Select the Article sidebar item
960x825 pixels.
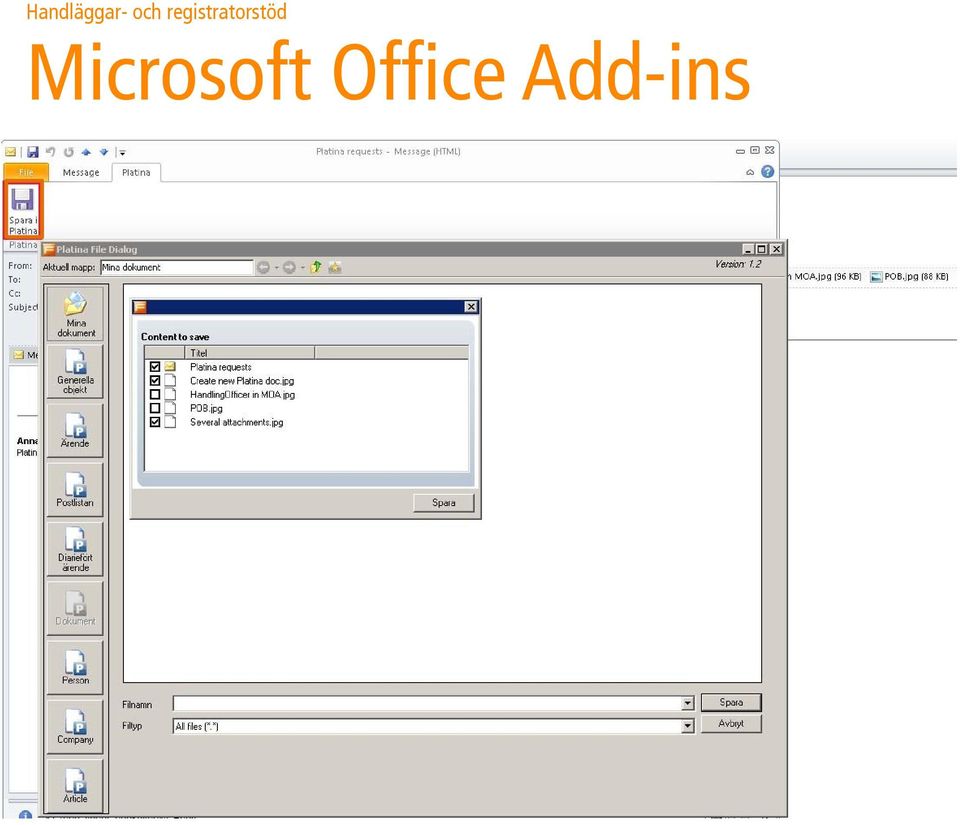(75, 786)
